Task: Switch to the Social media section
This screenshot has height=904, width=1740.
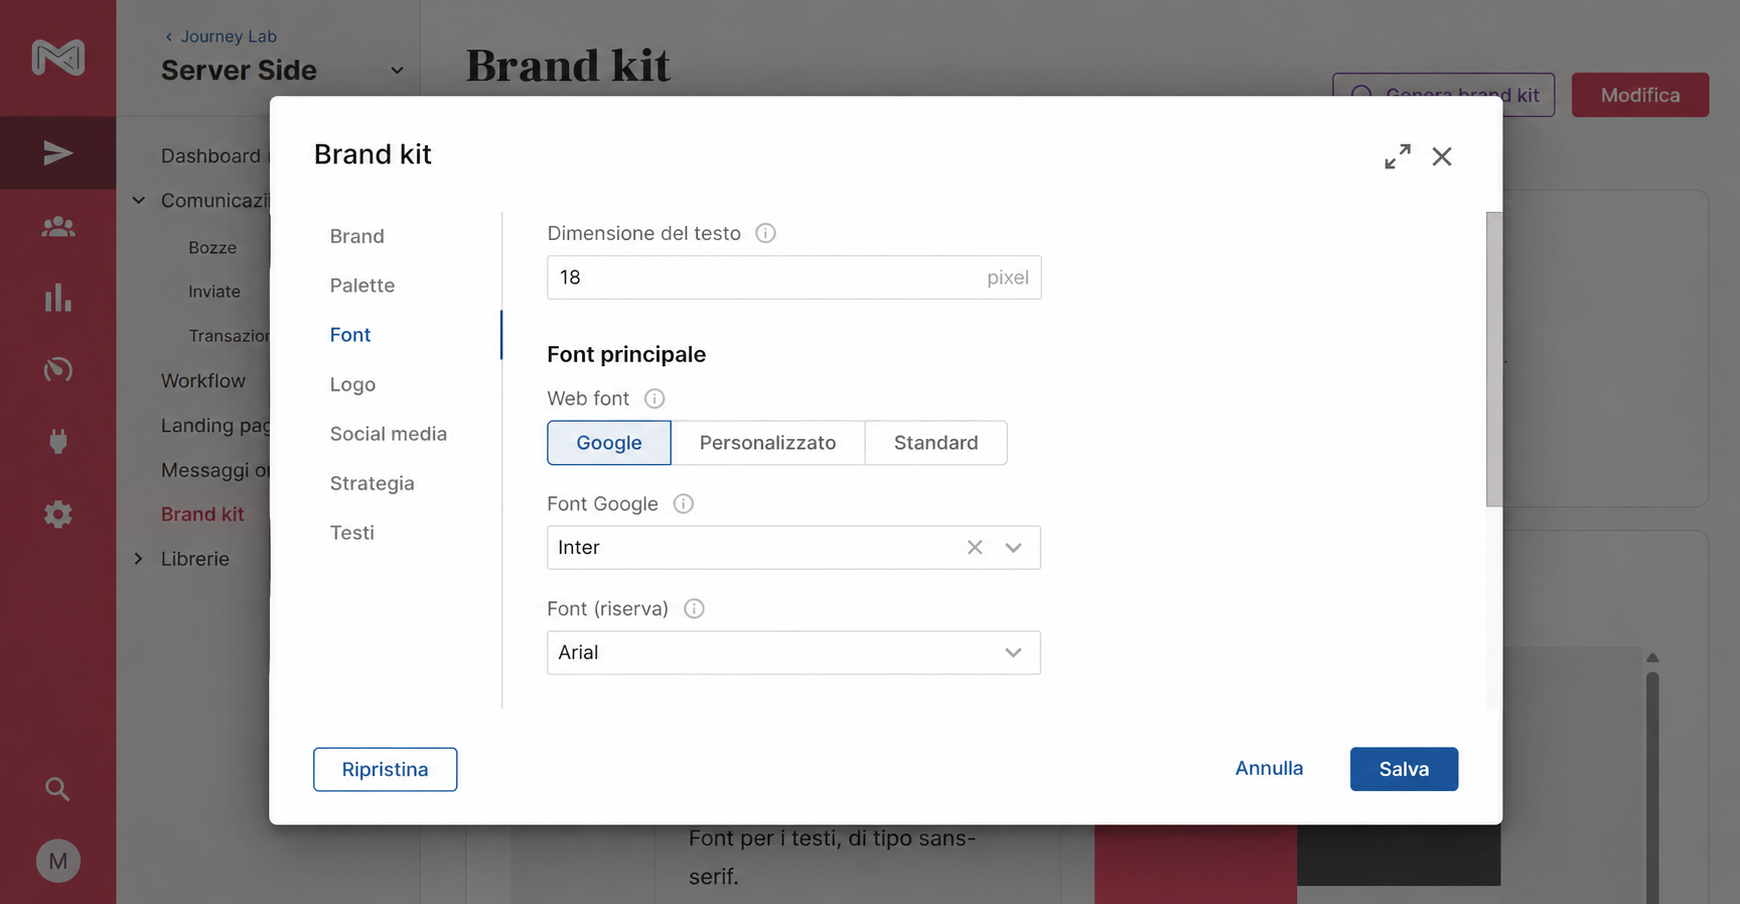Action: [388, 434]
